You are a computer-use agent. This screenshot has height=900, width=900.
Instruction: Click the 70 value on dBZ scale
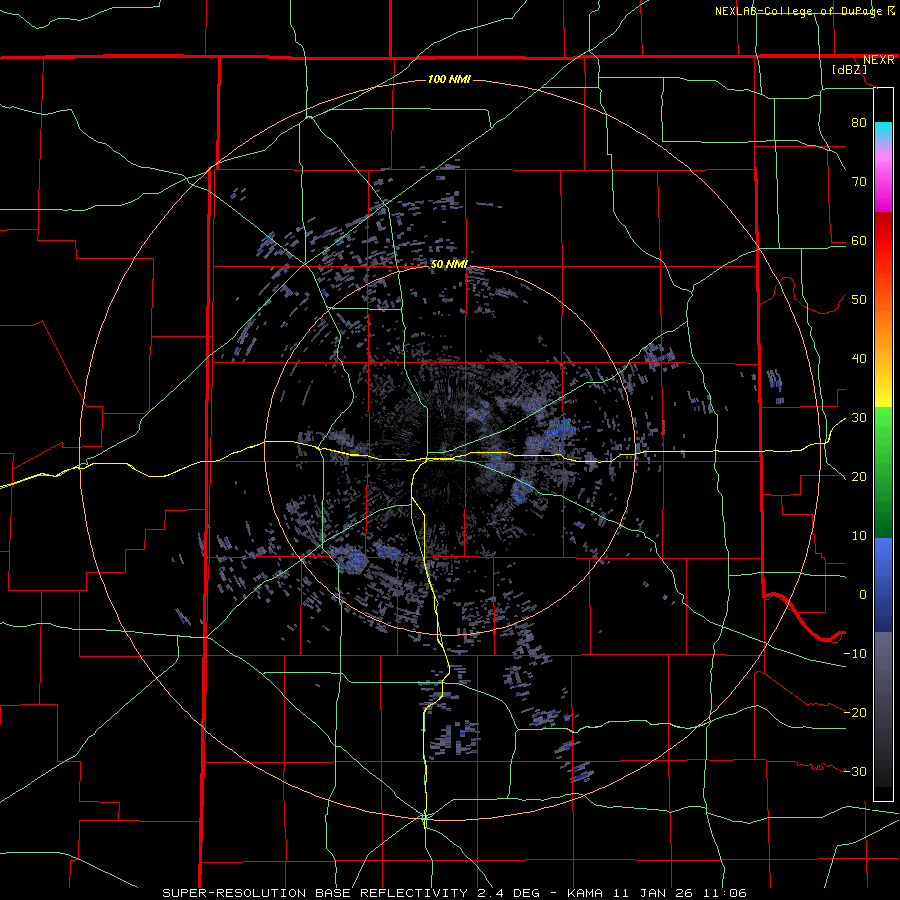(x=859, y=182)
